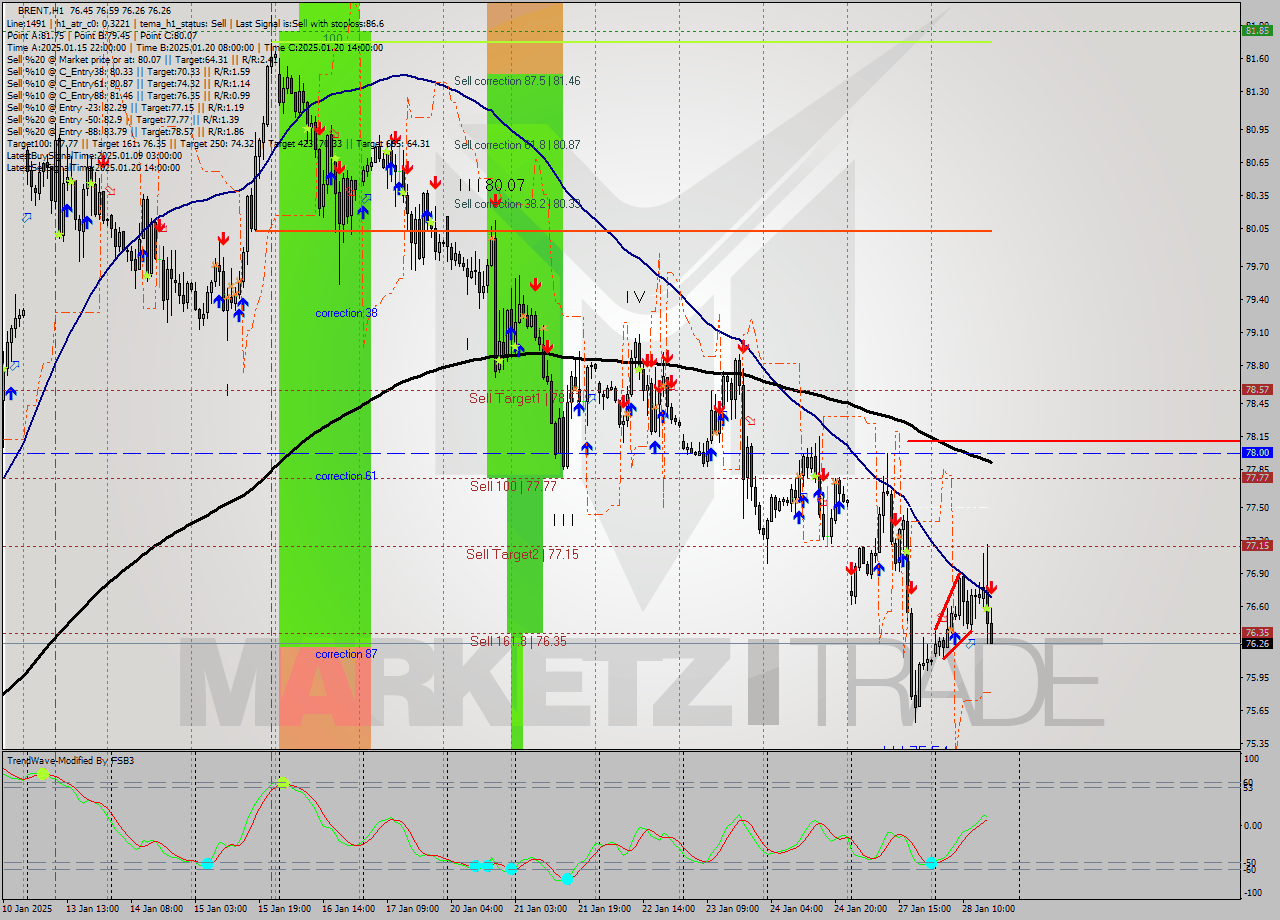Click the 'I V' wave label
1280x920 pixels.
pyautogui.click(x=635, y=297)
